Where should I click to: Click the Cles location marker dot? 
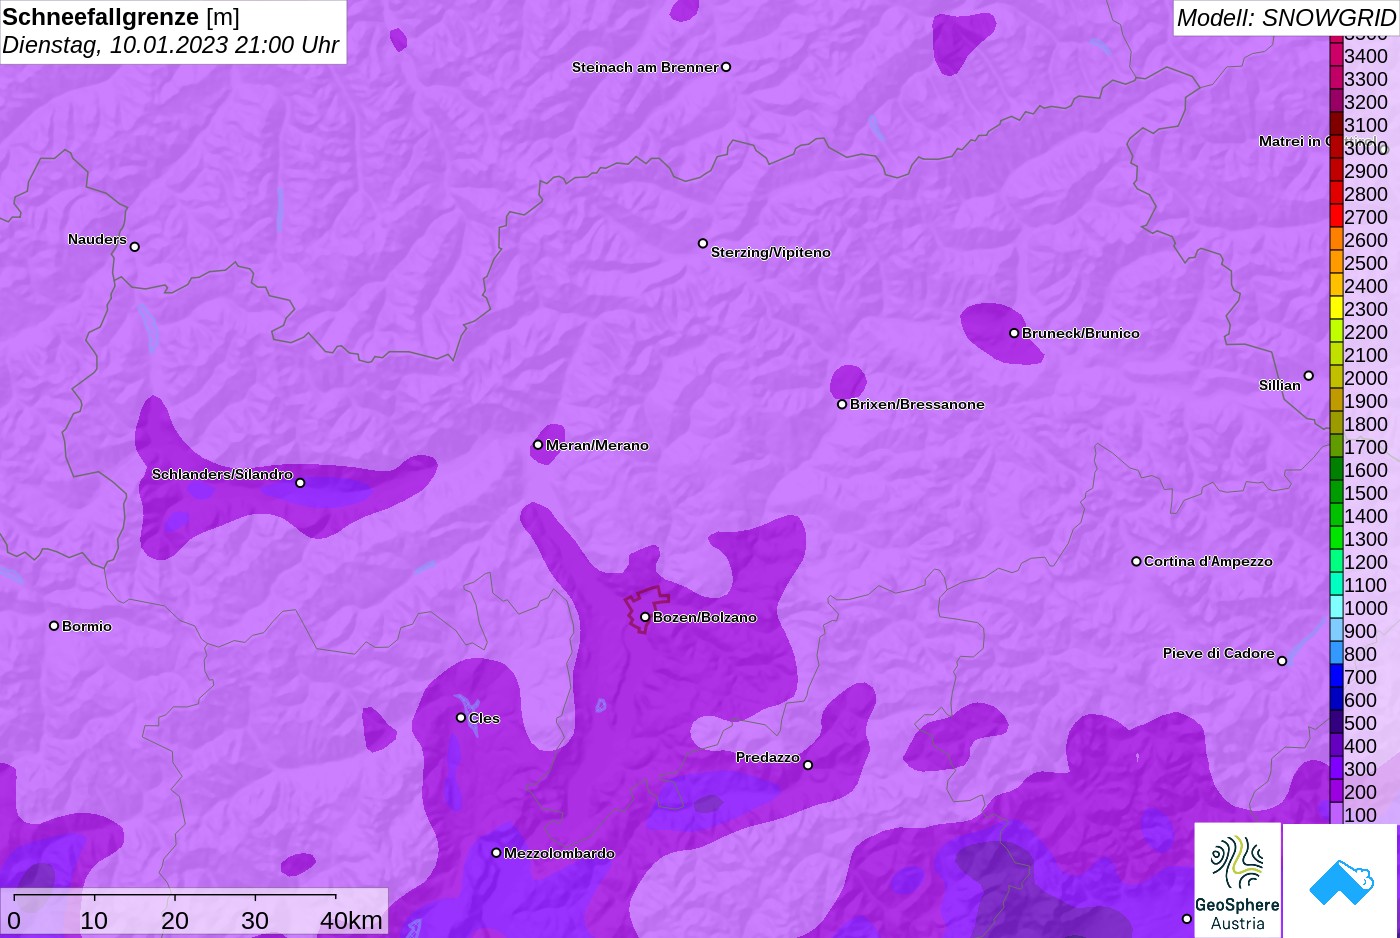tap(461, 717)
